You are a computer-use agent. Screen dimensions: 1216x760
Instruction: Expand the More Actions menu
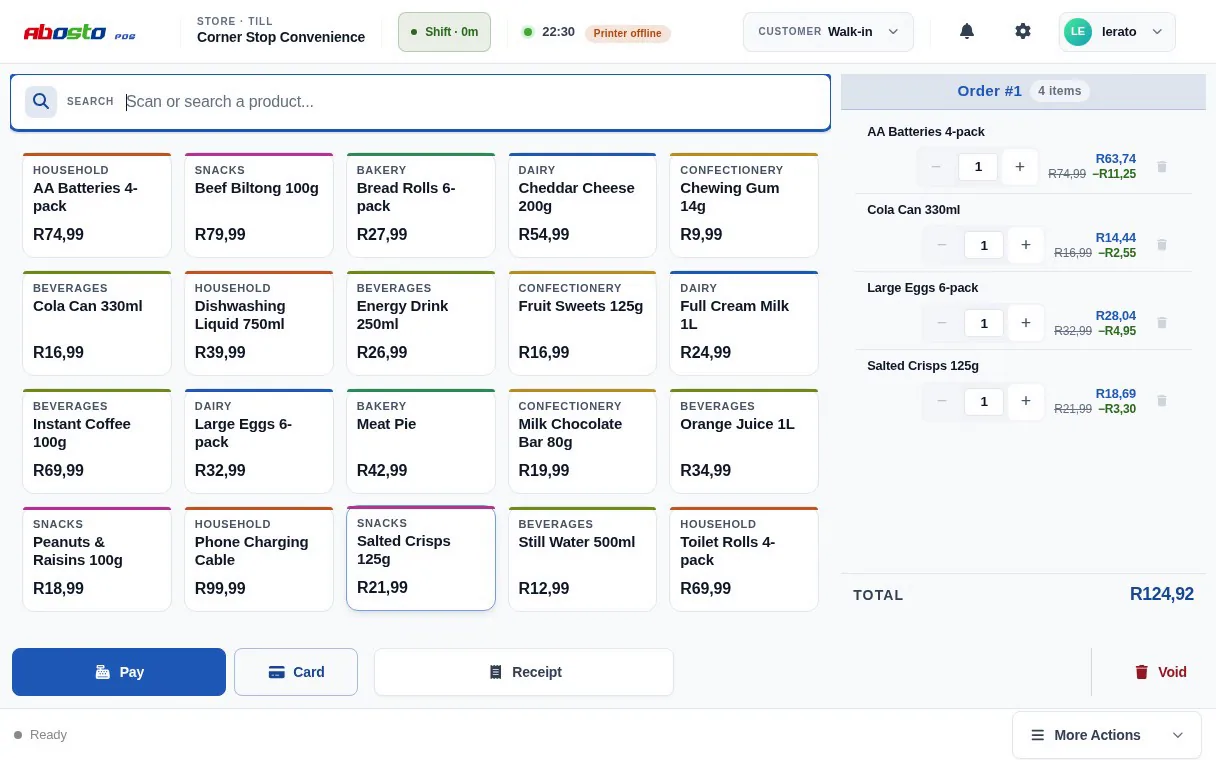click(x=1108, y=735)
